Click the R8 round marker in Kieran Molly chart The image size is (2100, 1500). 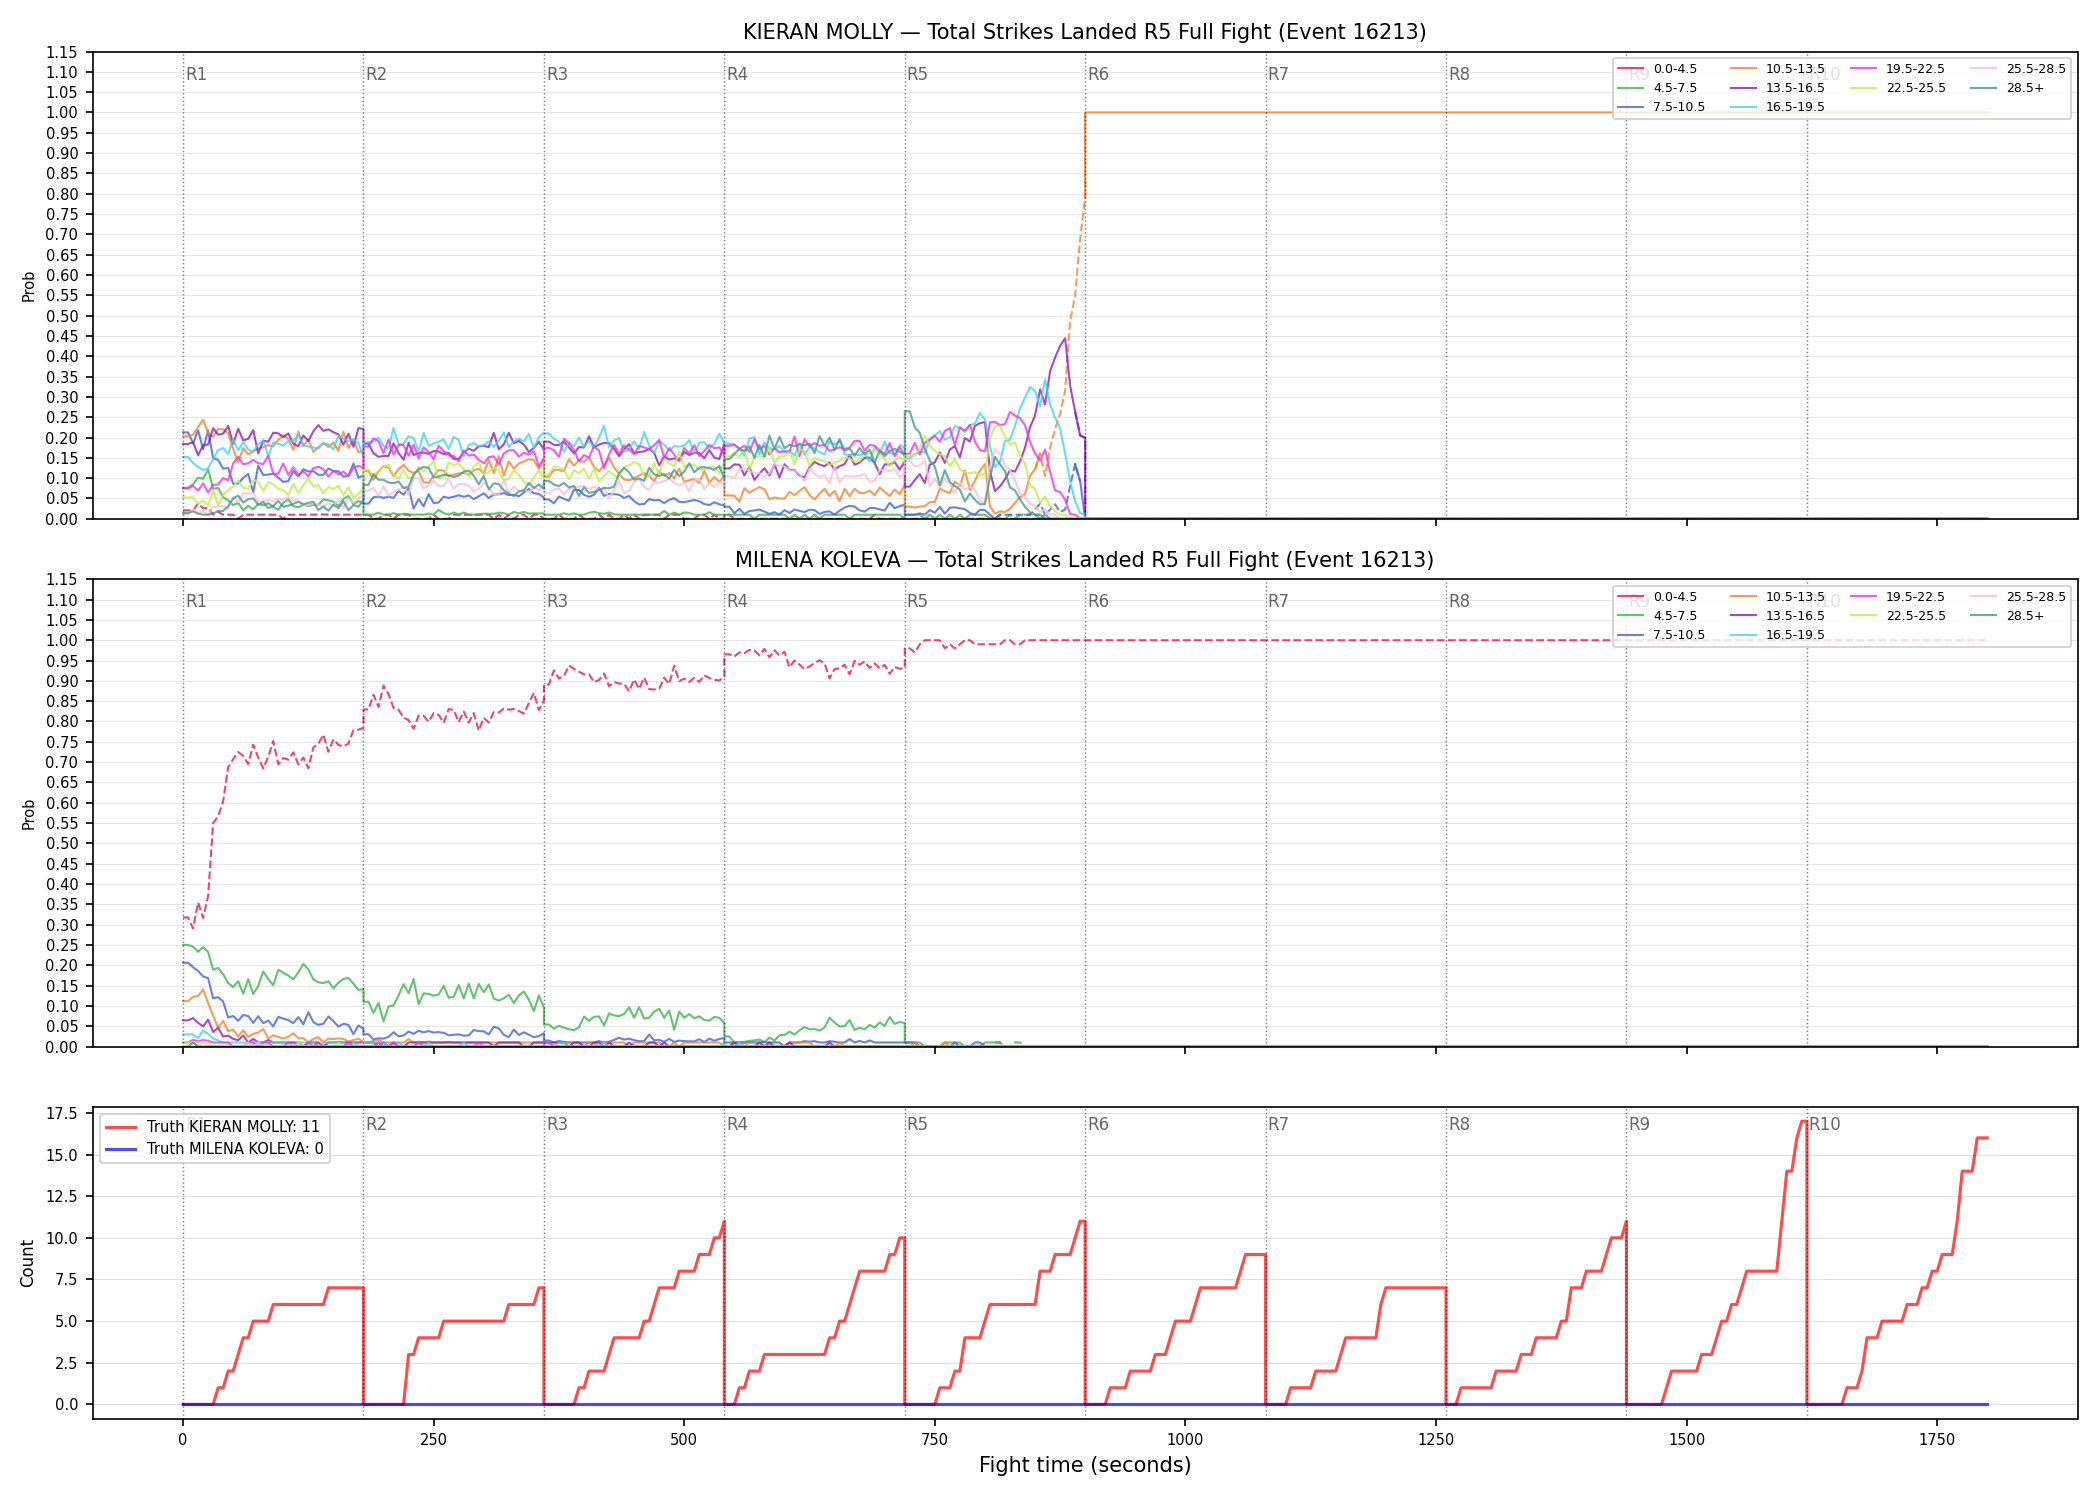tap(1459, 74)
